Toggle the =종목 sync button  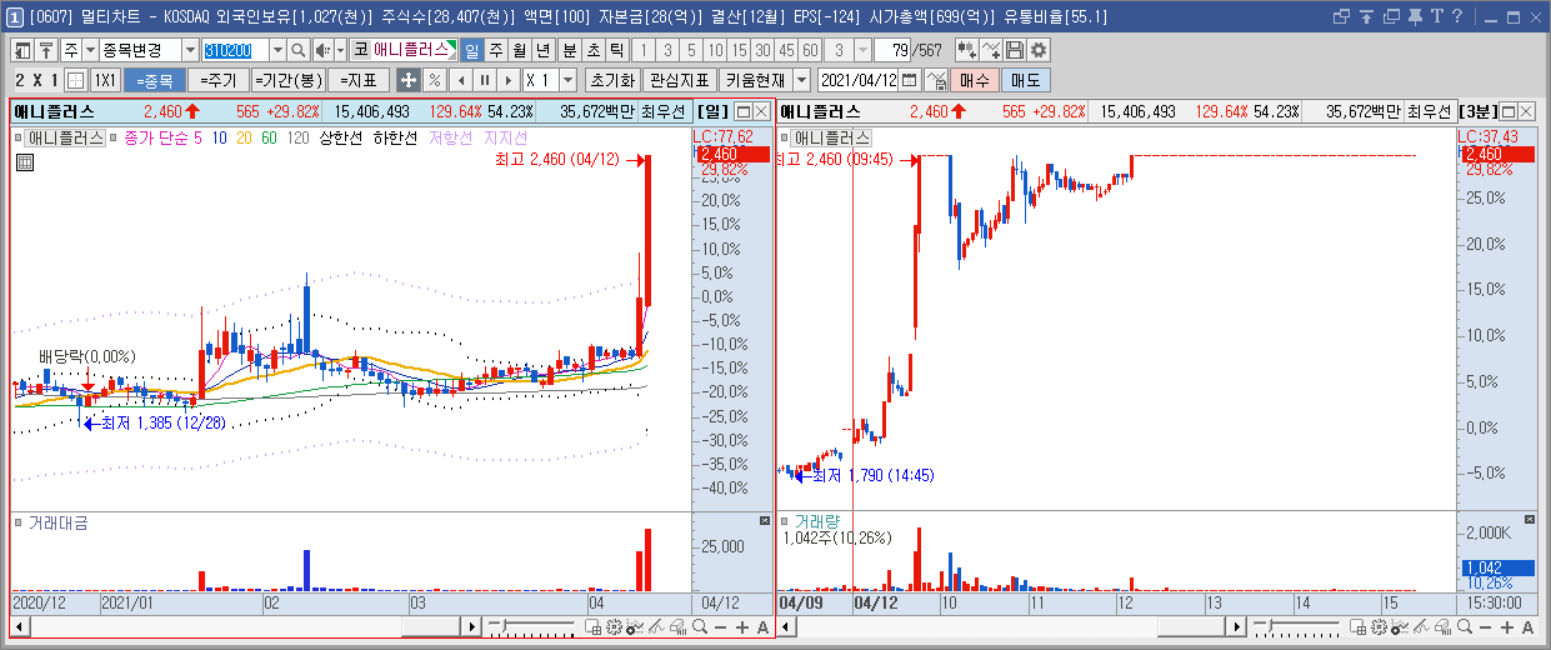coord(154,80)
